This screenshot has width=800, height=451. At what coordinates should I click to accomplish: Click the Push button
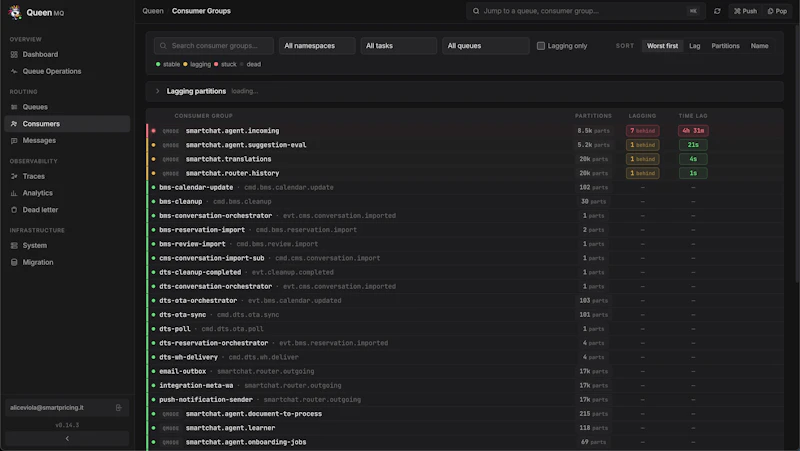(x=745, y=11)
